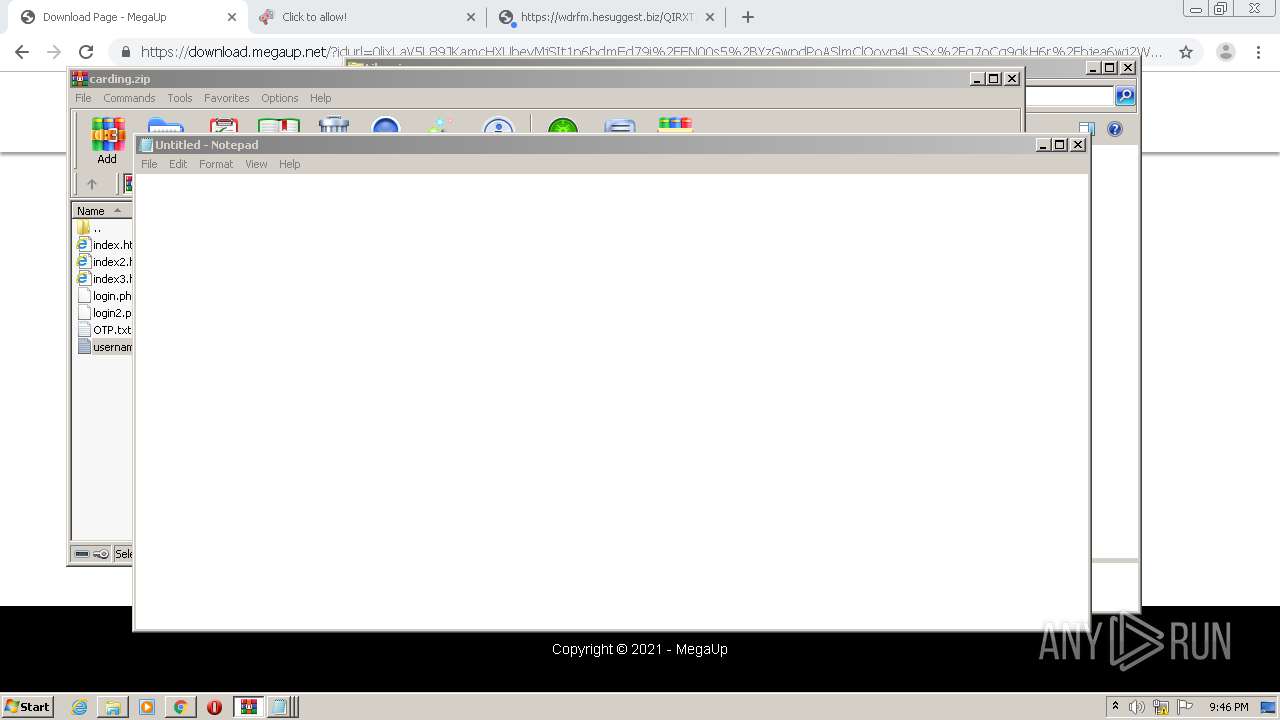
Task: Click the Delete trash icon in WinRAR toolbar
Action: point(333,125)
